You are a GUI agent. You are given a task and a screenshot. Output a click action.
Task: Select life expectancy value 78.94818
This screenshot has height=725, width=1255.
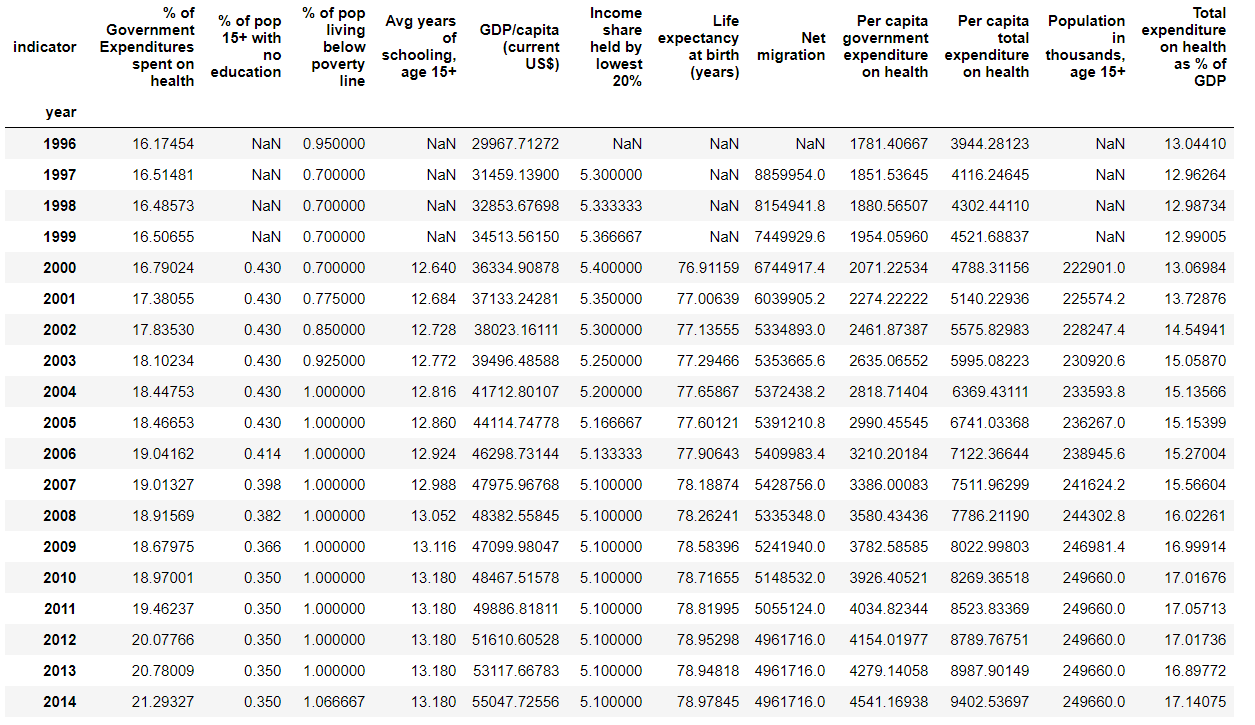tap(708, 671)
